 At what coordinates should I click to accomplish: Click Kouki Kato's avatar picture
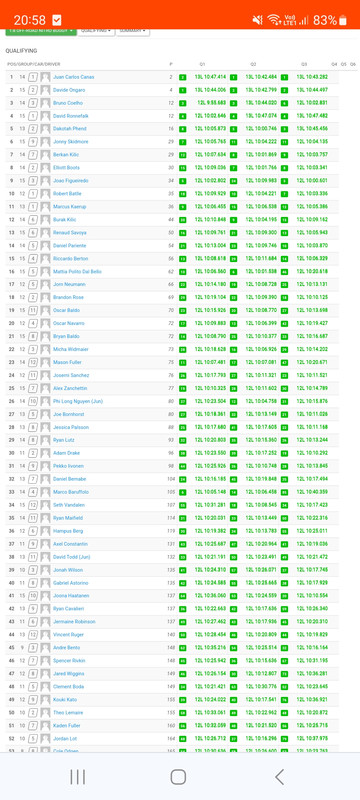coord(45,699)
